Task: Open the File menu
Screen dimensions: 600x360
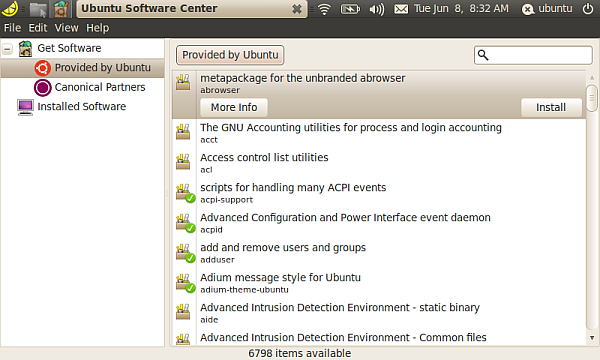Action: point(12,28)
